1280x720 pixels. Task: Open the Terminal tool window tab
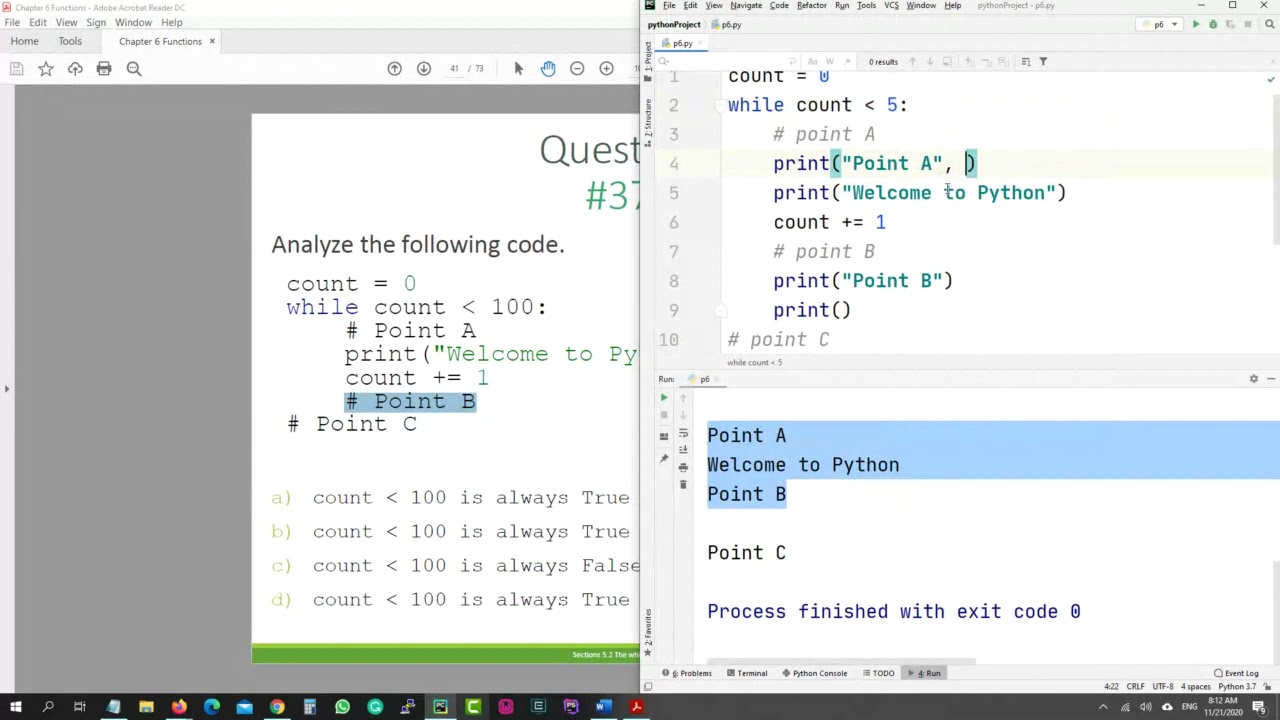(x=746, y=673)
